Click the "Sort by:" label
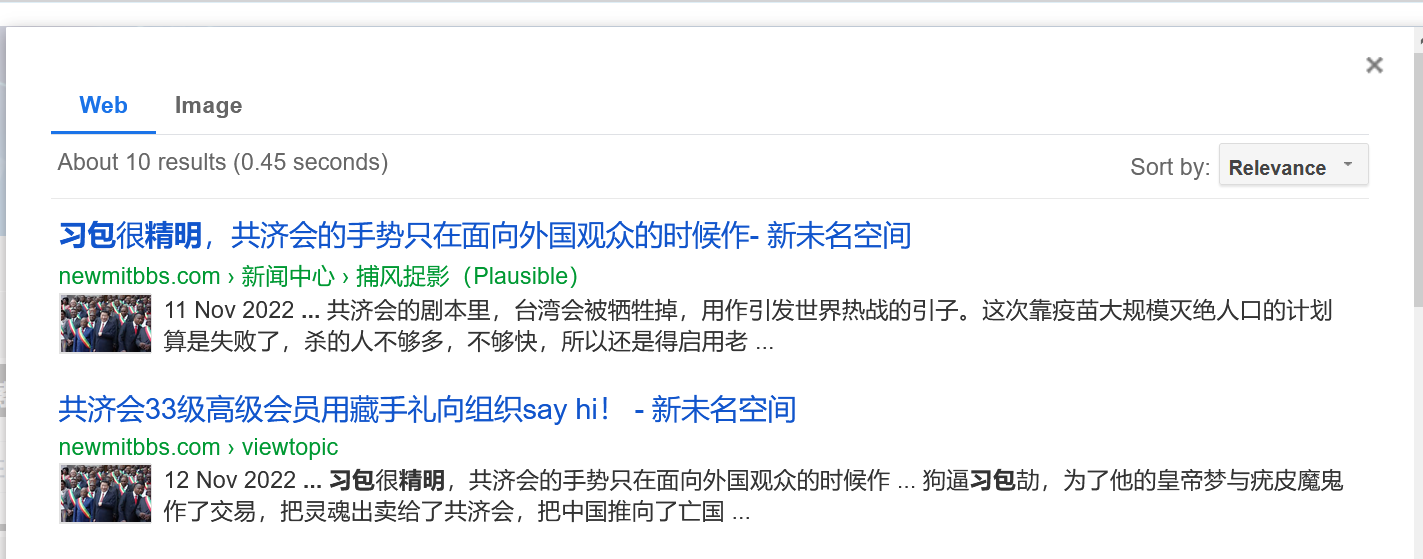 [1170, 167]
